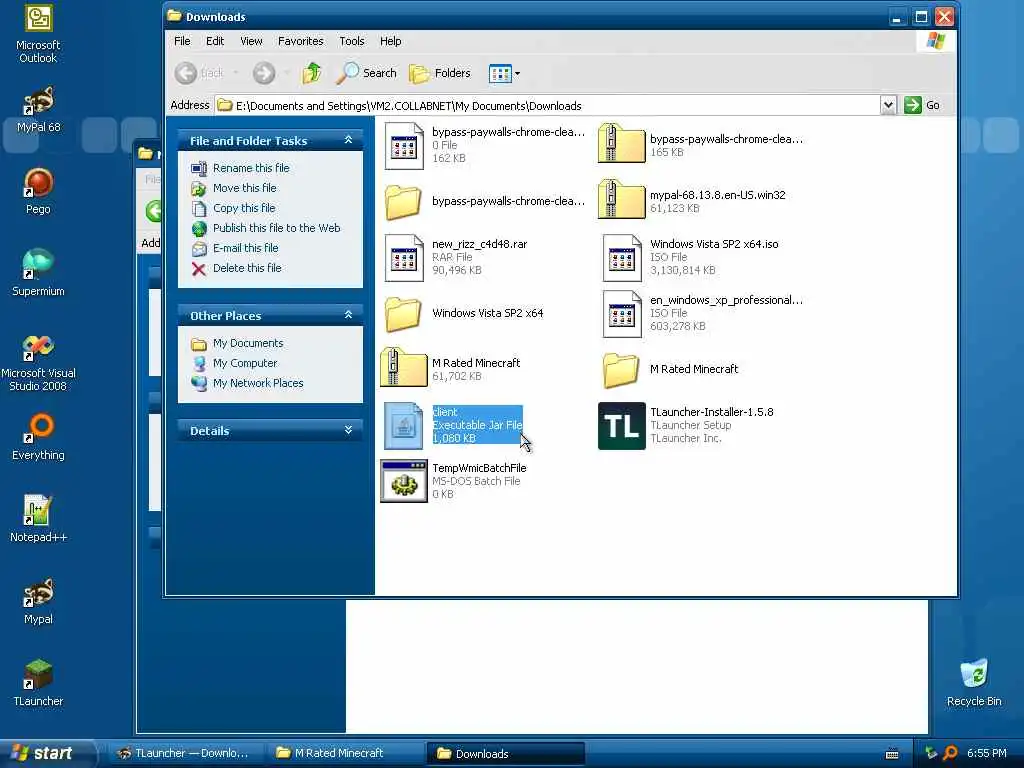Expand the Details panel
This screenshot has height=768, width=1024.
pyautogui.click(x=348, y=430)
